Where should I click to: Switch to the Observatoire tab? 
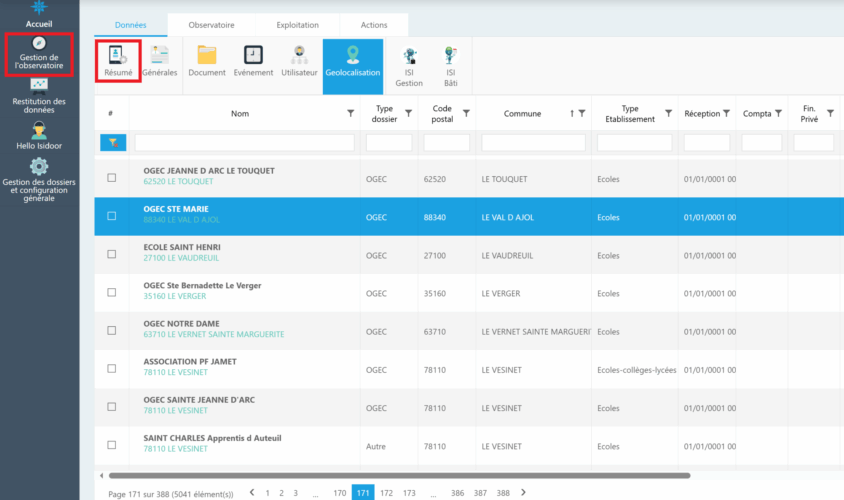(211, 26)
